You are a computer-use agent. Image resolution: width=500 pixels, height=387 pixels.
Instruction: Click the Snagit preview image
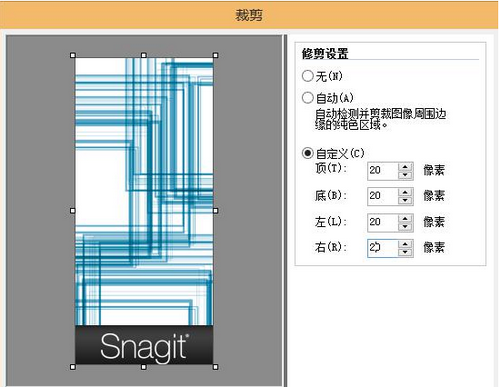coord(144,211)
